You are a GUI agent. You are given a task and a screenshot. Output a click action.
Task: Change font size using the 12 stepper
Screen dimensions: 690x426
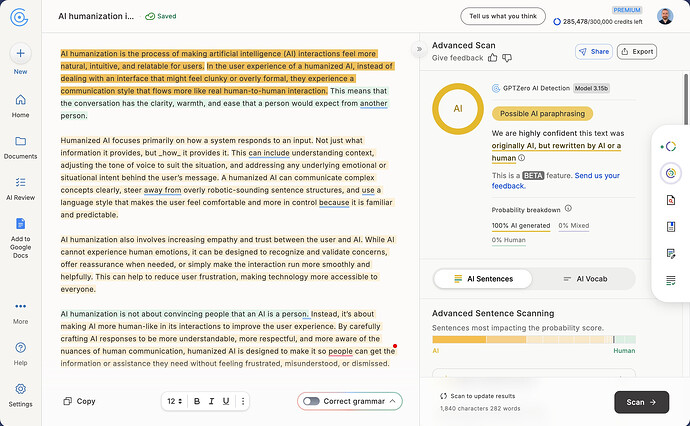tap(175, 401)
